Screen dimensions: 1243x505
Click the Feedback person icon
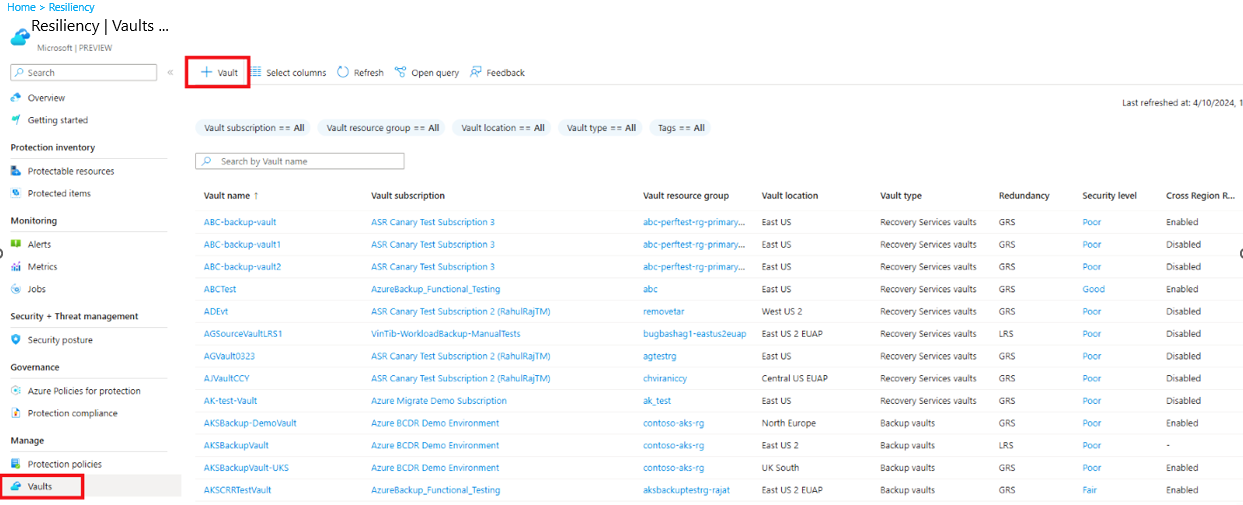tap(476, 72)
